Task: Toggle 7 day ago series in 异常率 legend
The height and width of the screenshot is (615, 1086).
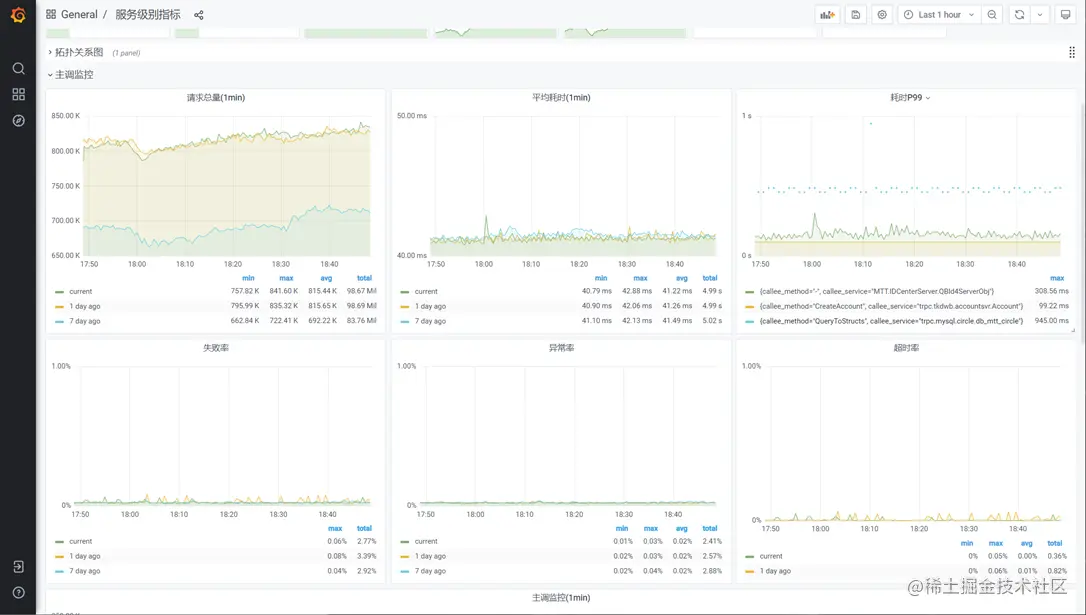Action: pyautogui.click(x=430, y=571)
